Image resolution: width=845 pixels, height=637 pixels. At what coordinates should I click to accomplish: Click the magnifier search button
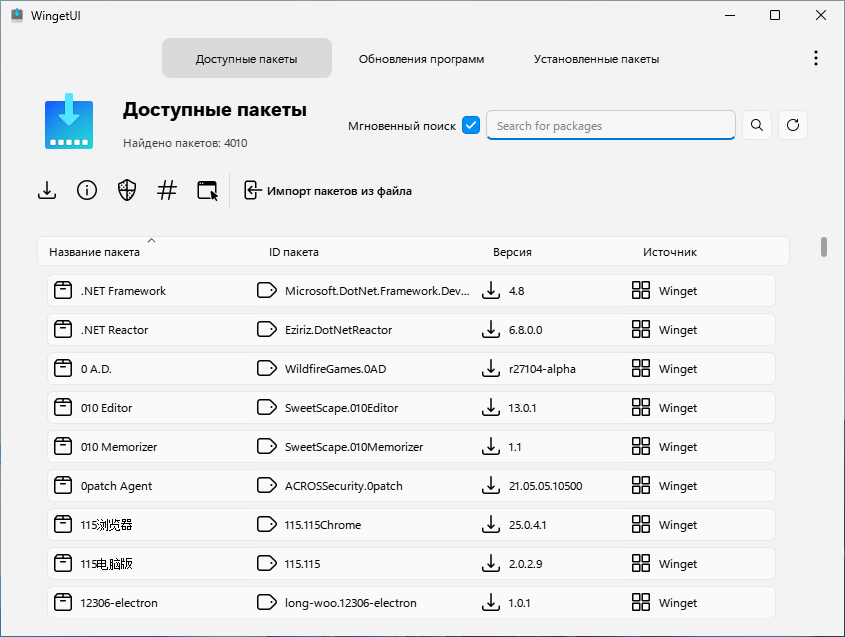pyautogui.click(x=757, y=126)
